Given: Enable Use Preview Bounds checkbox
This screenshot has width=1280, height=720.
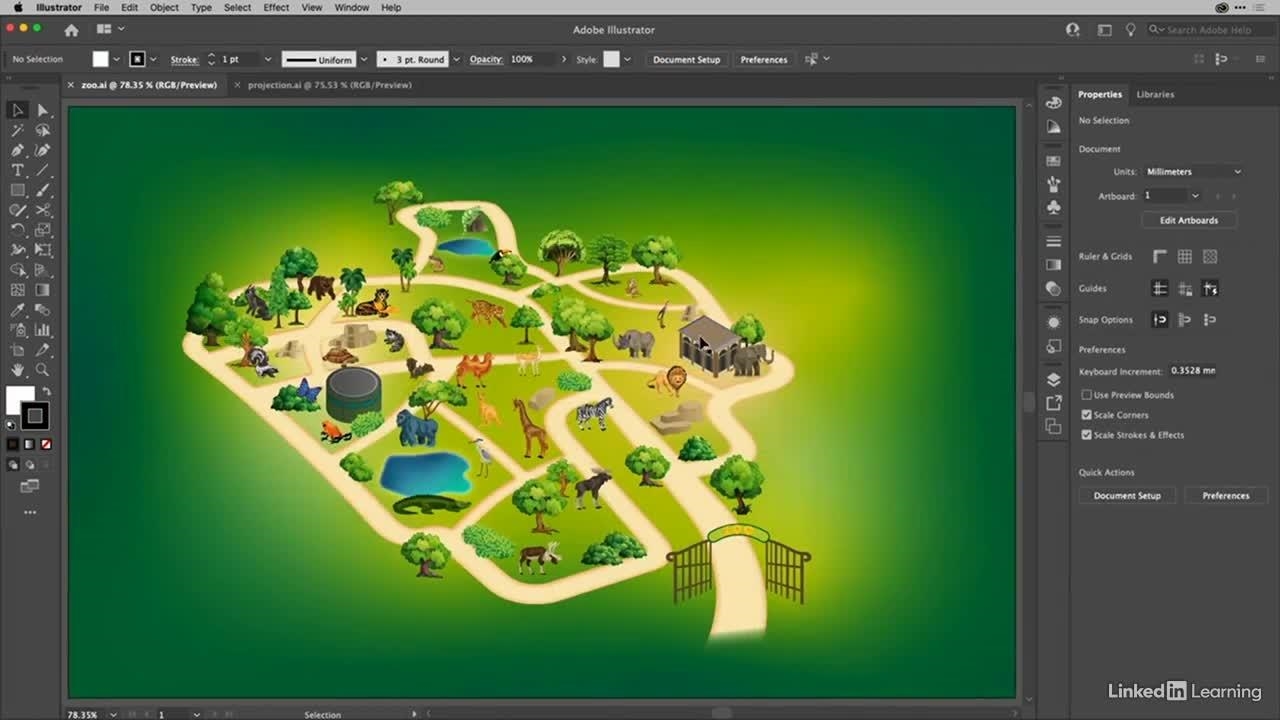Looking at the screenshot, I should (1086, 395).
